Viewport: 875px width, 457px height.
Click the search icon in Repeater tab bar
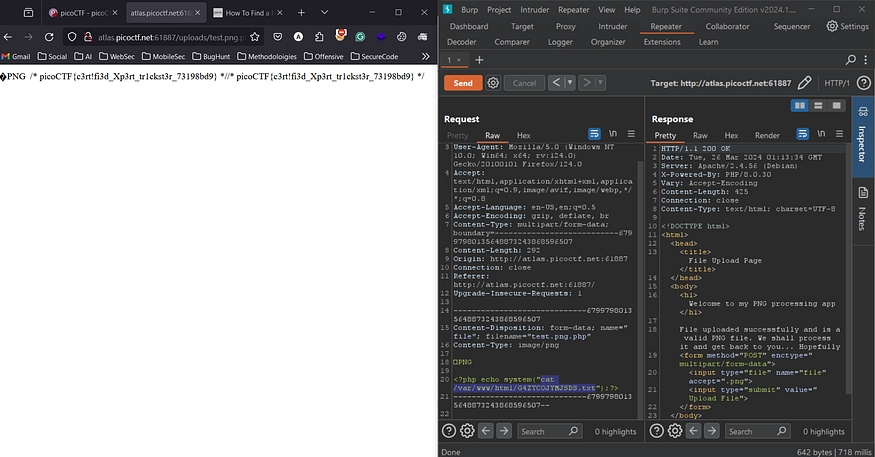(851, 60)
